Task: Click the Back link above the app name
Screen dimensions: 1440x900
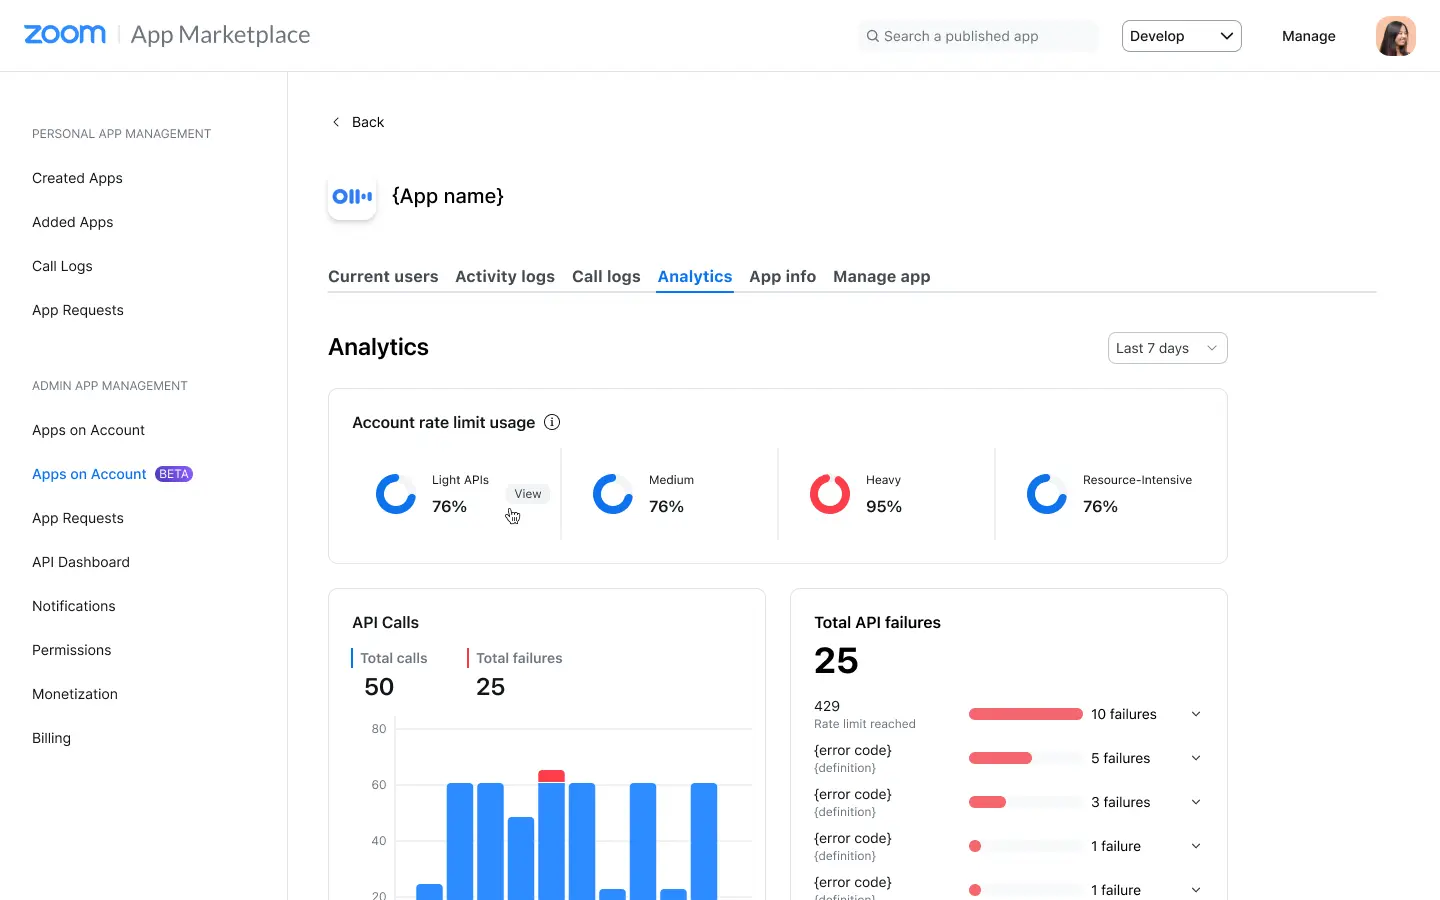Action: pyautogui.click(x=358, y=121)
